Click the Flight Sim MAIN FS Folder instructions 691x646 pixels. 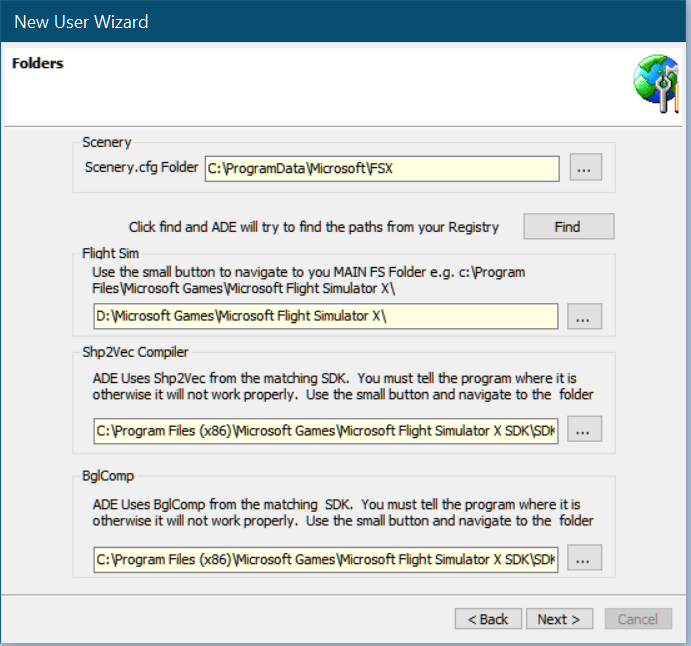[x=308, y=280]
